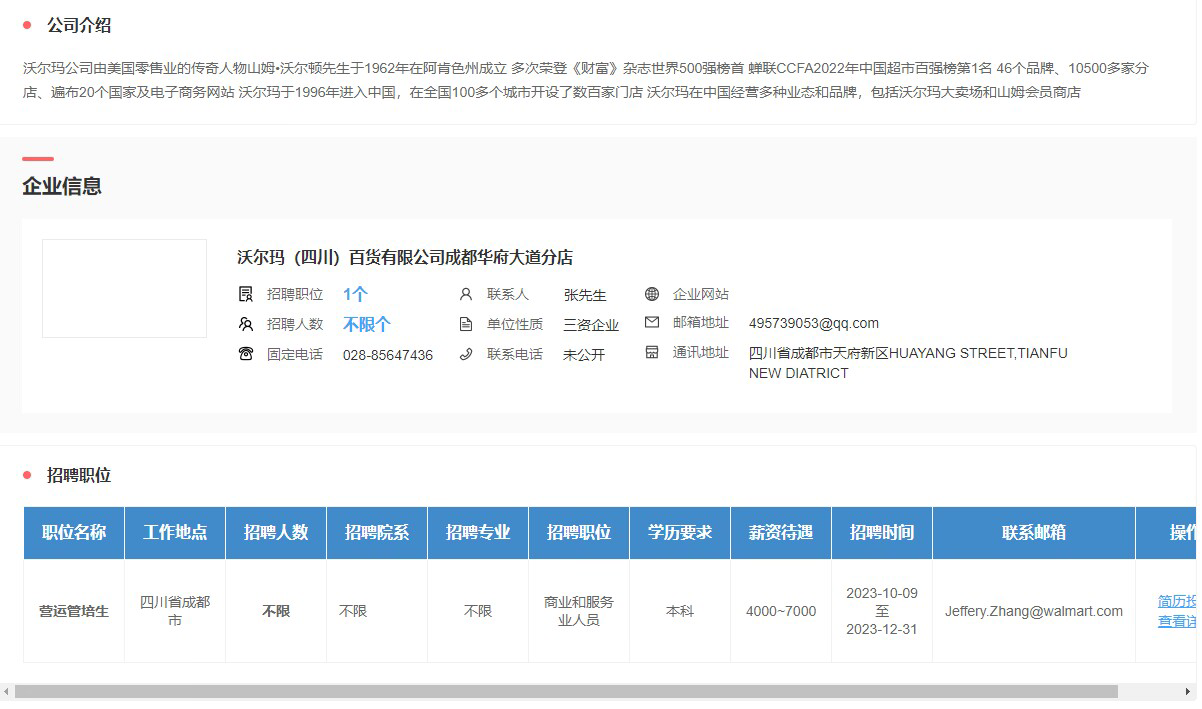Click the 通讯地址 building icon
The width and height of the screenshot is (1202, 709).
click(x=652, y=353)
